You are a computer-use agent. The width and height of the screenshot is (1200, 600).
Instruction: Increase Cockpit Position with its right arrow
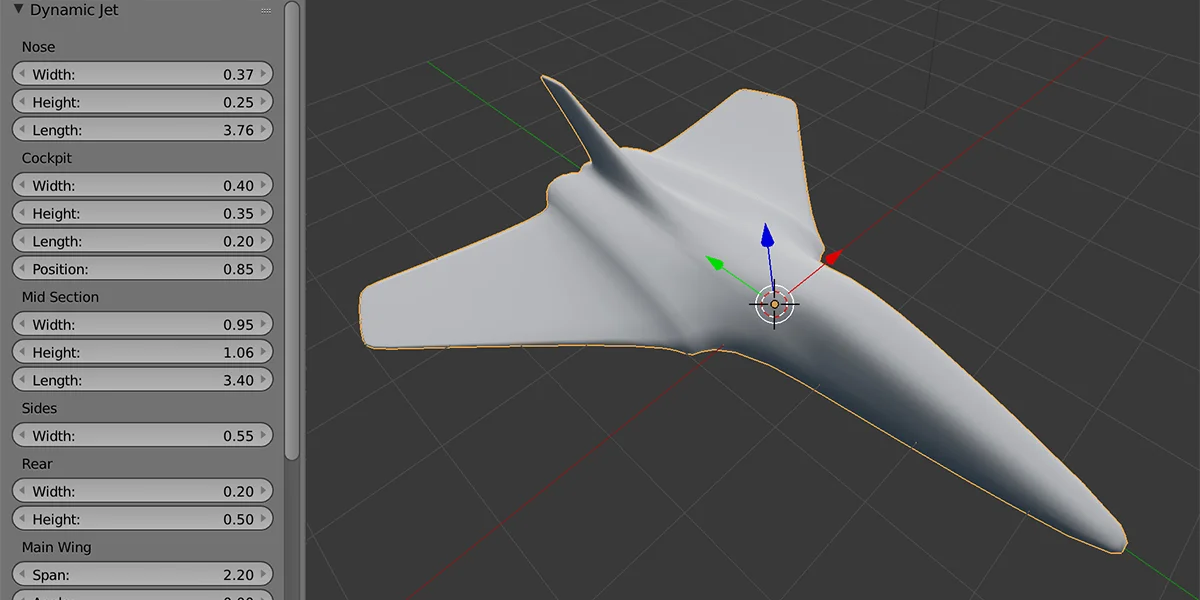pos(263,268)
